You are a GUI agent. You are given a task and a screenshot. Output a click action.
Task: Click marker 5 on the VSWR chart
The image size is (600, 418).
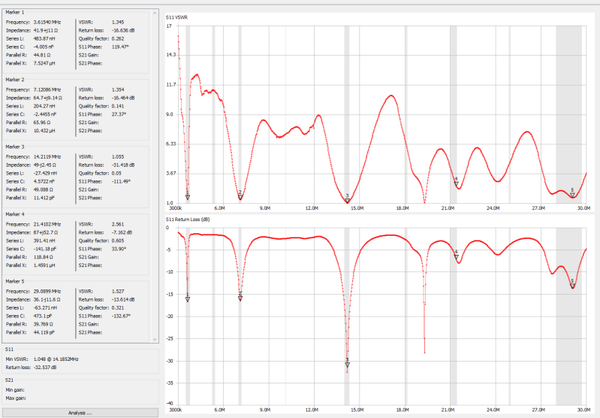572,192
